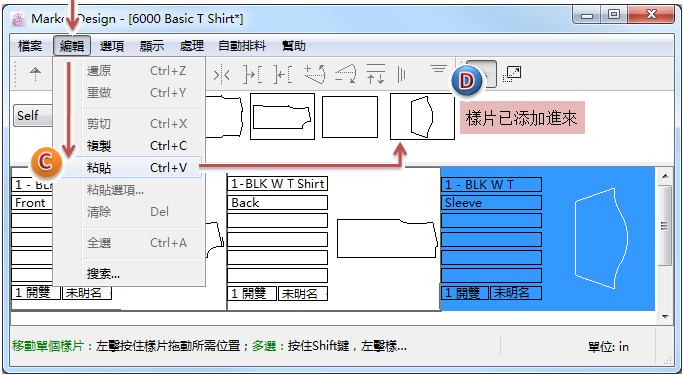Screen dimensions: 684x375
Task: Click the up arrow toolbar icon
Action: click(36, 74)
